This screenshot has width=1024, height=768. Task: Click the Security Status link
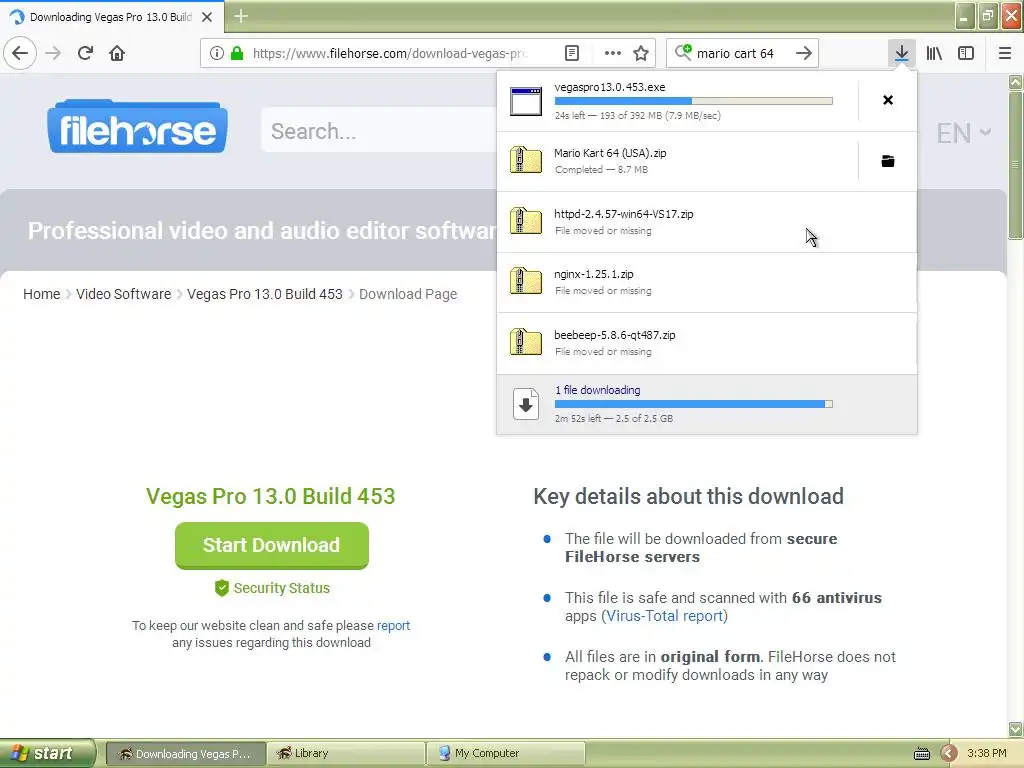coord(272,588)
